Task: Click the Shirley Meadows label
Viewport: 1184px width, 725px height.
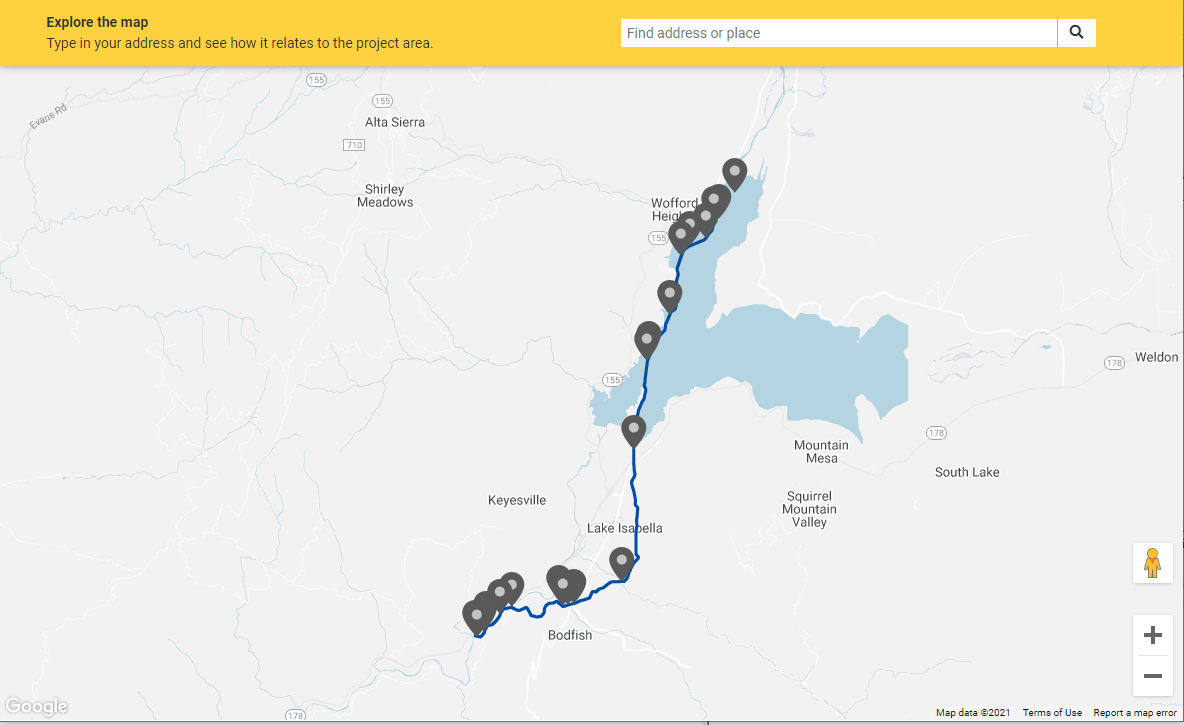Action: (x=385, y=195)
